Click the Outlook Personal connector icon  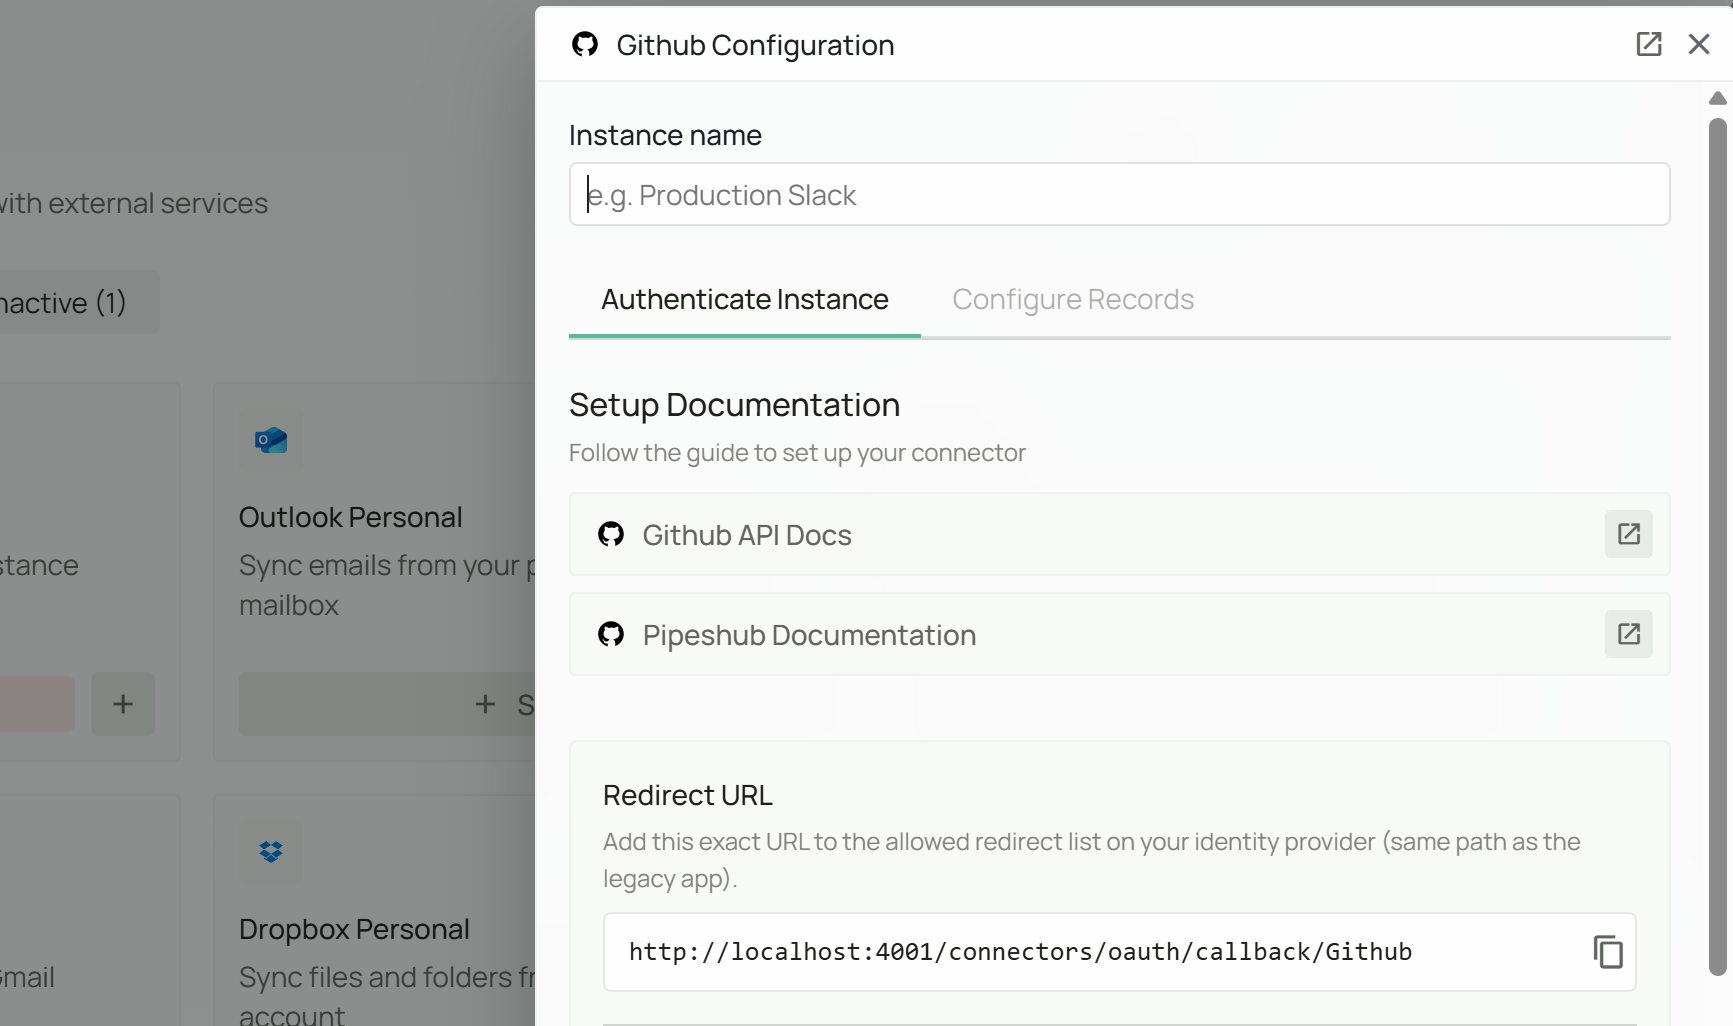click(x=270, y=440)
